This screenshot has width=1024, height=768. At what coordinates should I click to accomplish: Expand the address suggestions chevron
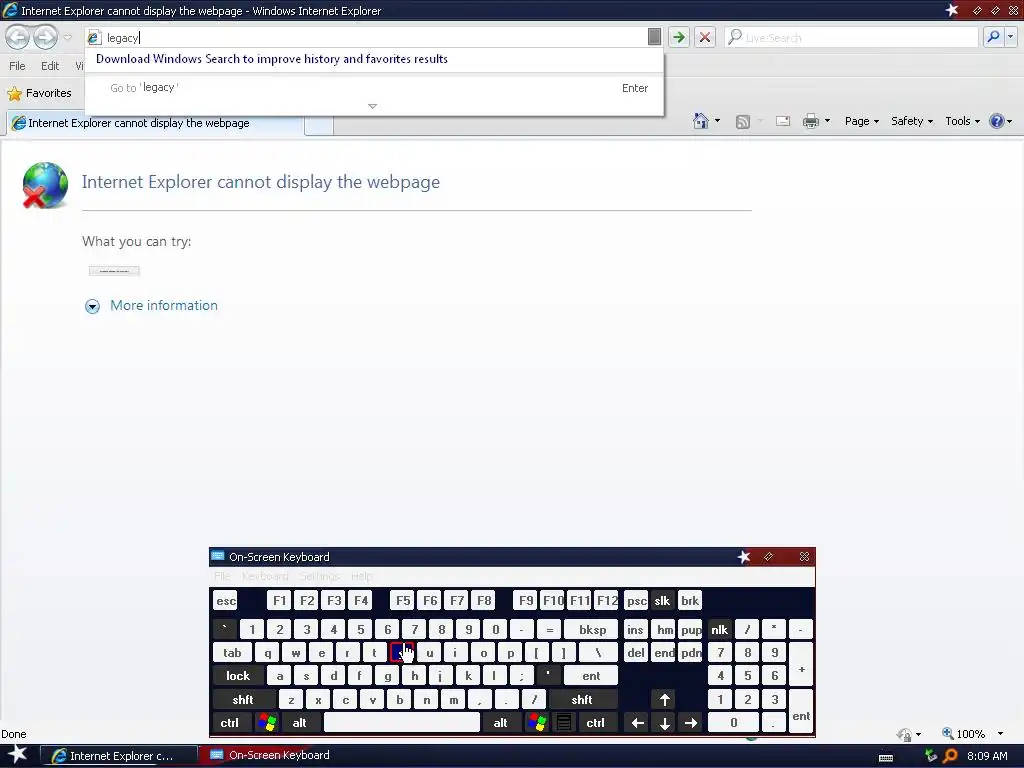tap(372, 106)
